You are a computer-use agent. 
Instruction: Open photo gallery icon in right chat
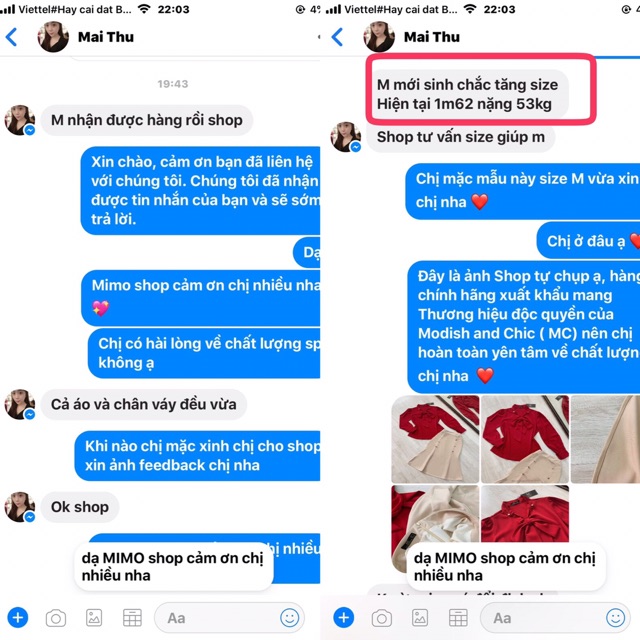point(420,618)
